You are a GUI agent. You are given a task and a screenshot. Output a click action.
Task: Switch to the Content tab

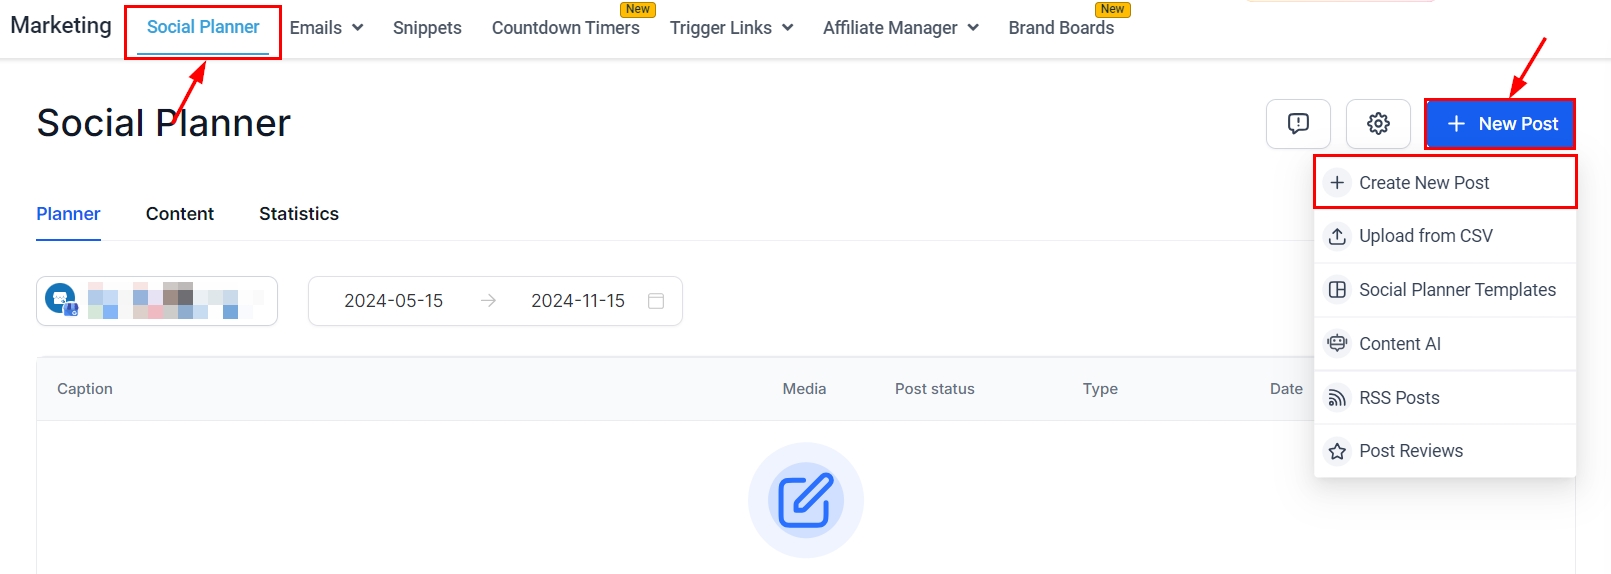coord(180,214)
